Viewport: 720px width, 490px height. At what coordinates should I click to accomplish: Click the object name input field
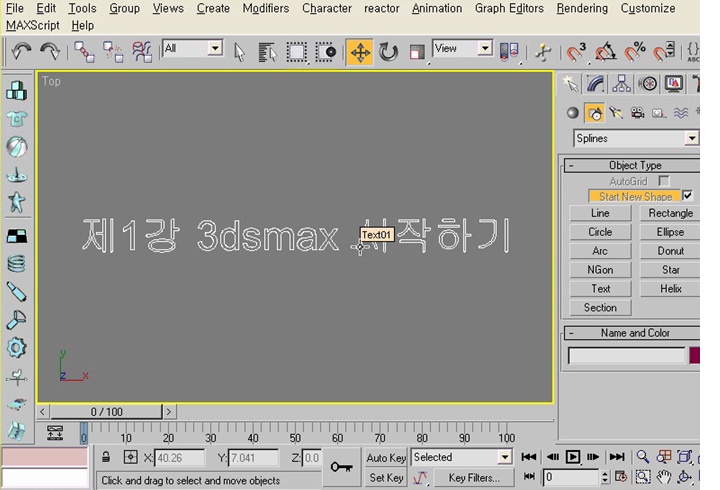point(626,356)
